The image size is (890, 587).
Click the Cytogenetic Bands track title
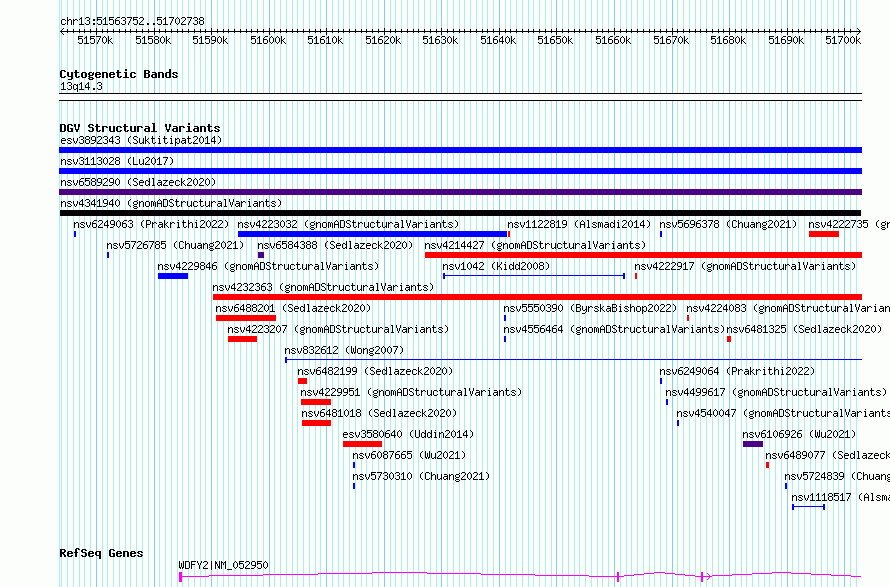[119, 74]
